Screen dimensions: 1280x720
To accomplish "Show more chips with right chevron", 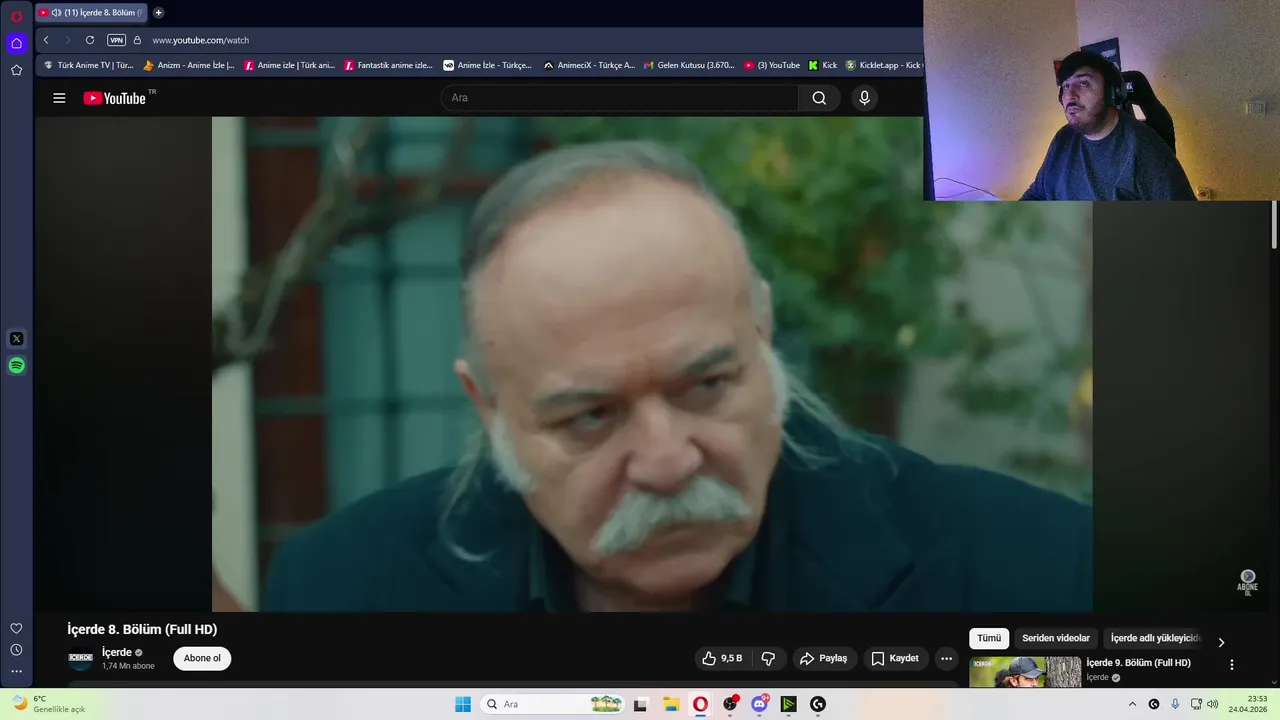I will pyautogui.click(x=1221, y=642).
